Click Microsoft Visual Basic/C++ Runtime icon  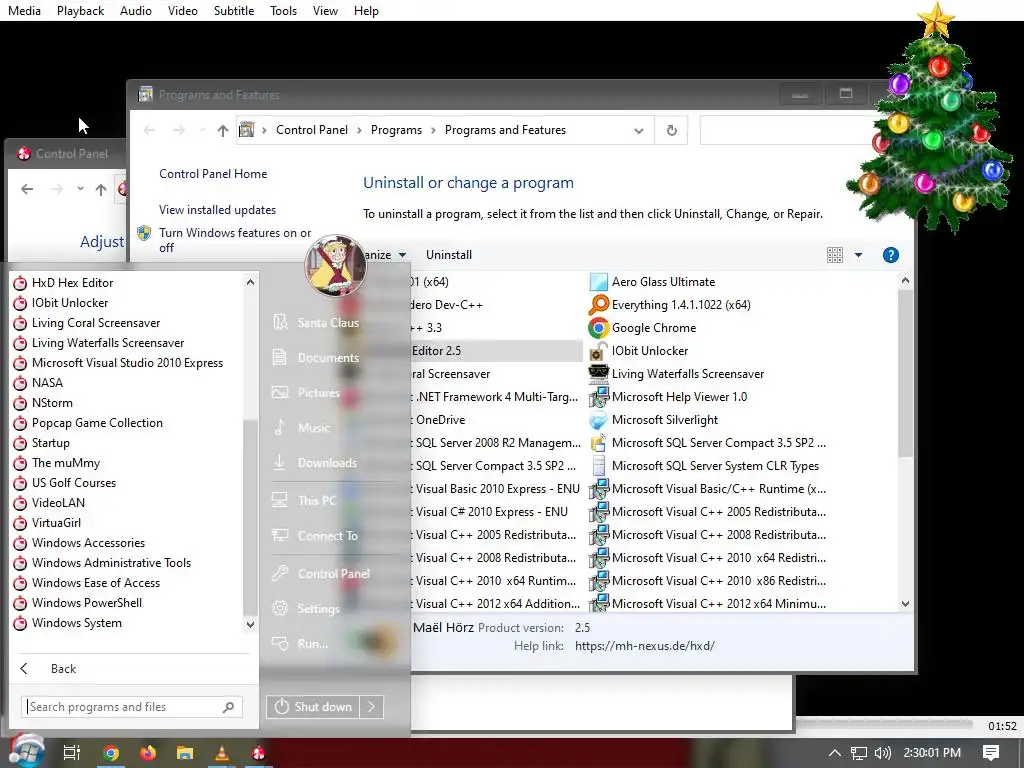coord(598,489)
